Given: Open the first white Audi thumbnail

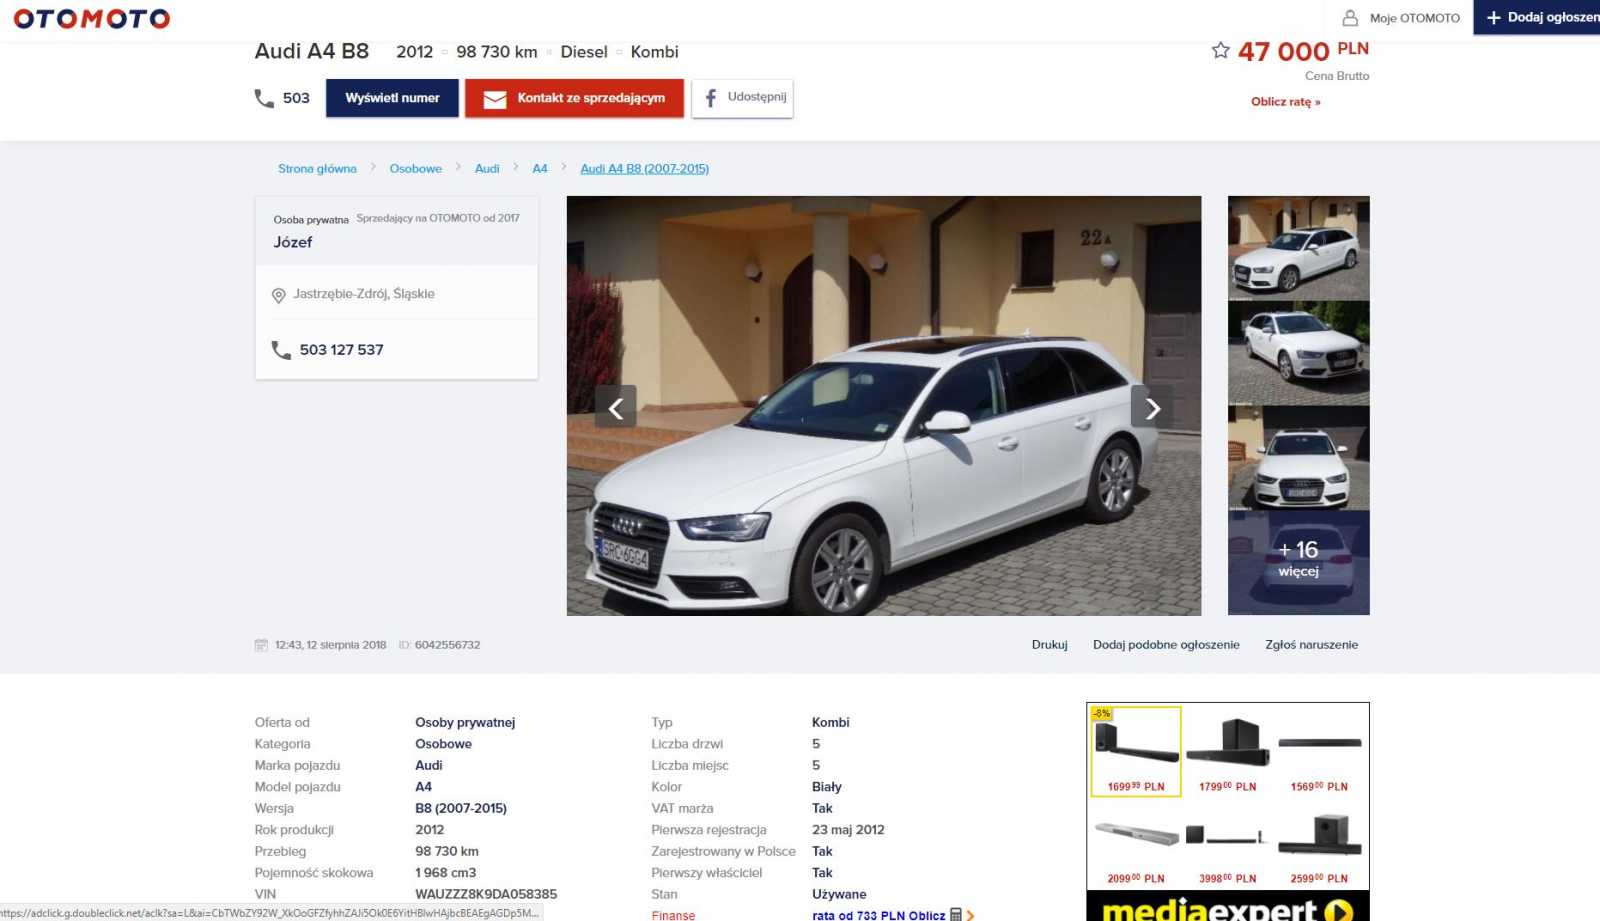Looking at the screenshot, I should [1298, 248].
